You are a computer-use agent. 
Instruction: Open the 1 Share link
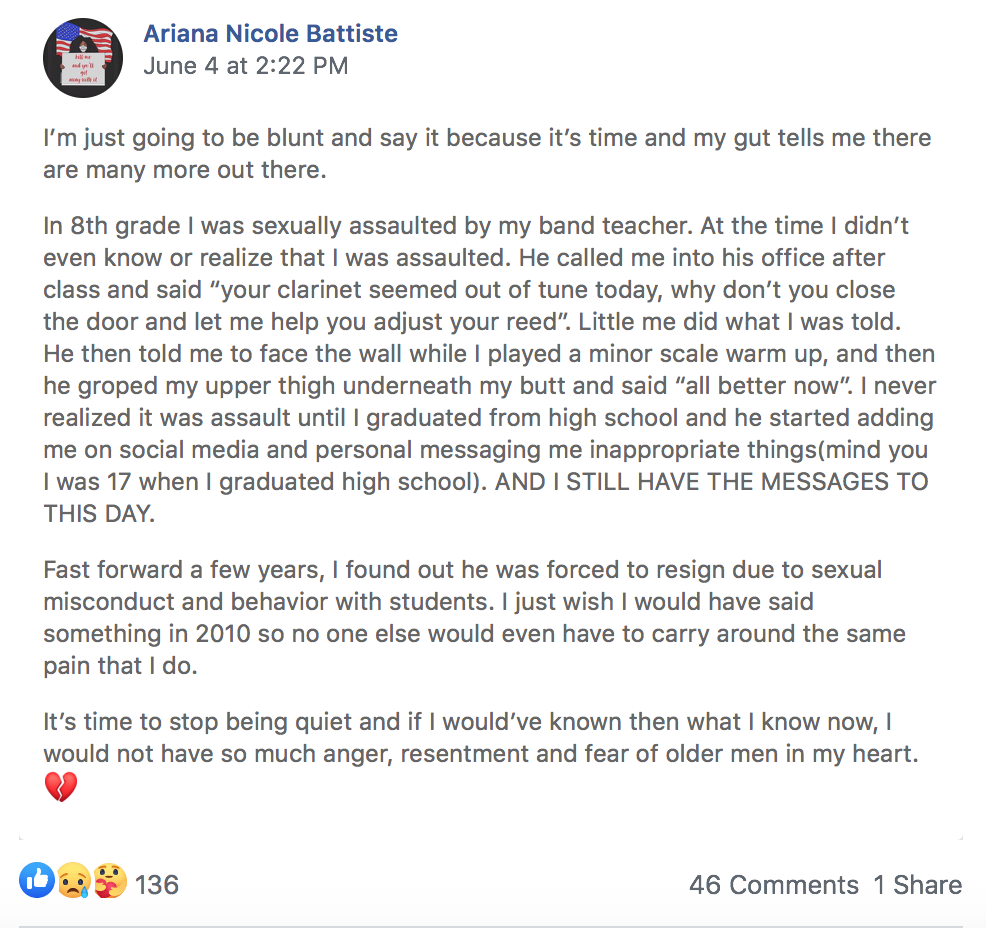tap(917, 884)
